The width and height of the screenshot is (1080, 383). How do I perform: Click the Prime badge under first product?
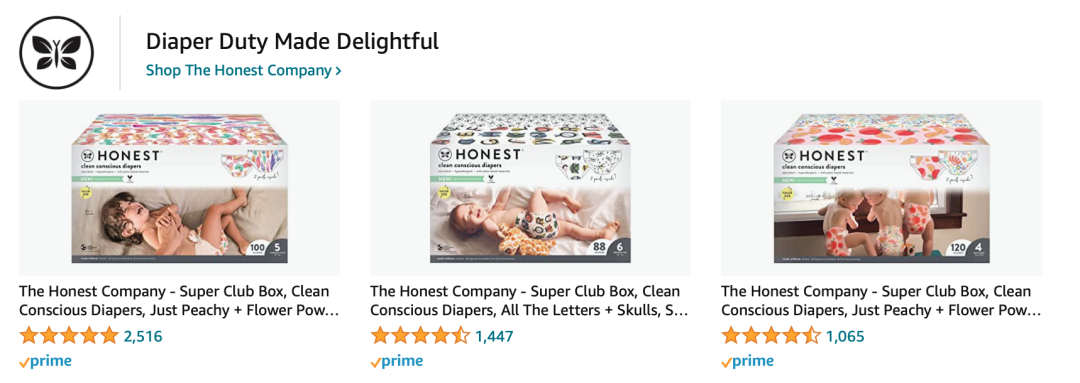[x=45, y=362]
